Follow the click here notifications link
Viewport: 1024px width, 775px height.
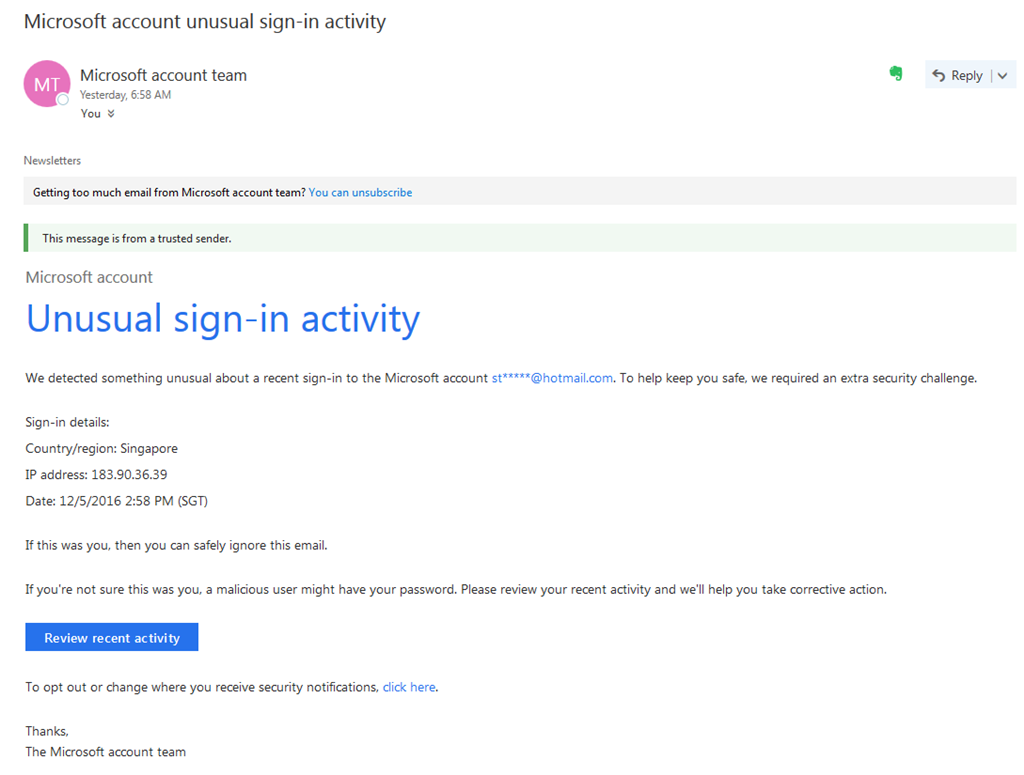(x=408, y=687)
